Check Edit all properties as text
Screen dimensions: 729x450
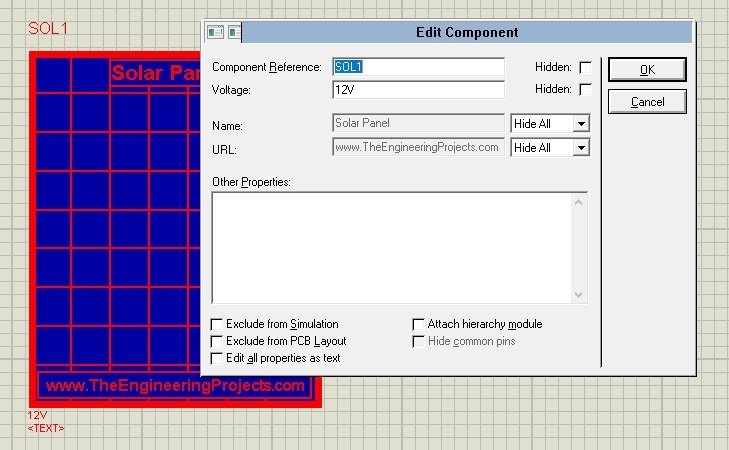click(216, 358)
